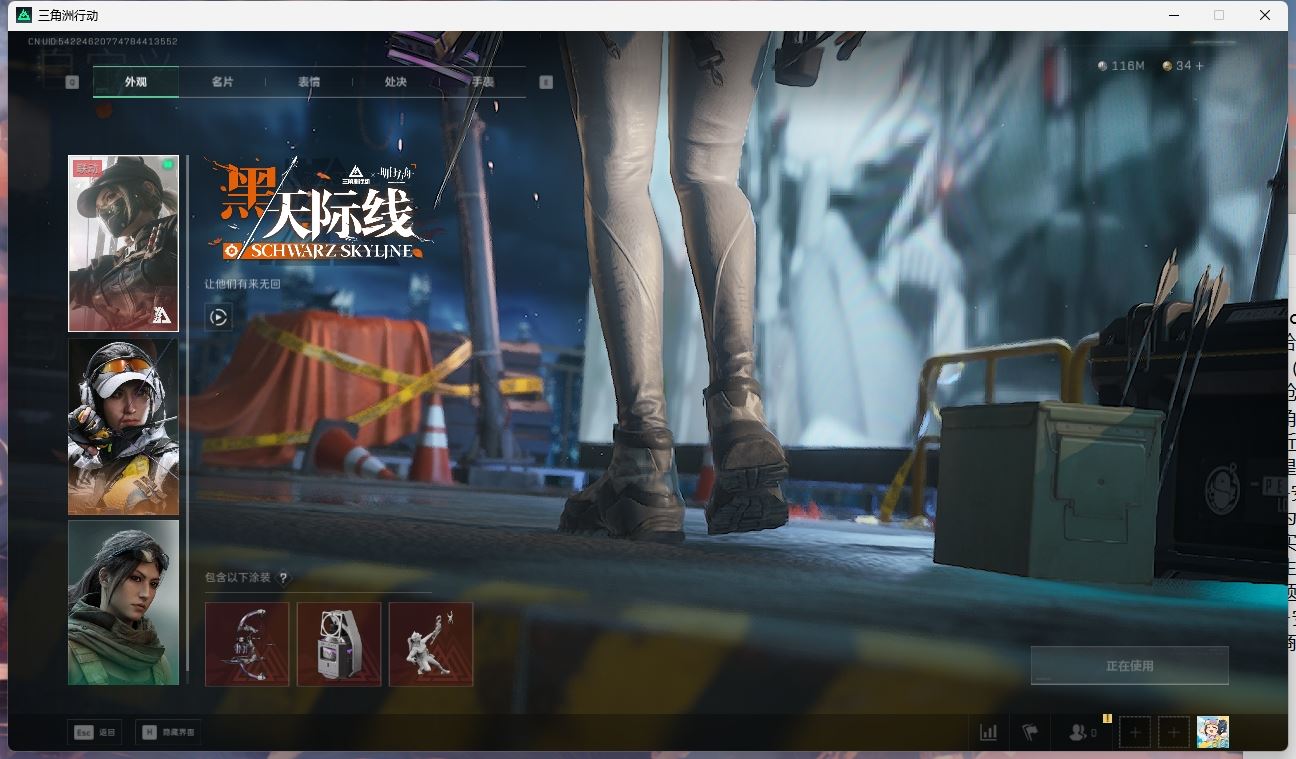This screenshot has width=1296, height=759.
Task: Switch to the 表情 tab
Action: [309, 82]
